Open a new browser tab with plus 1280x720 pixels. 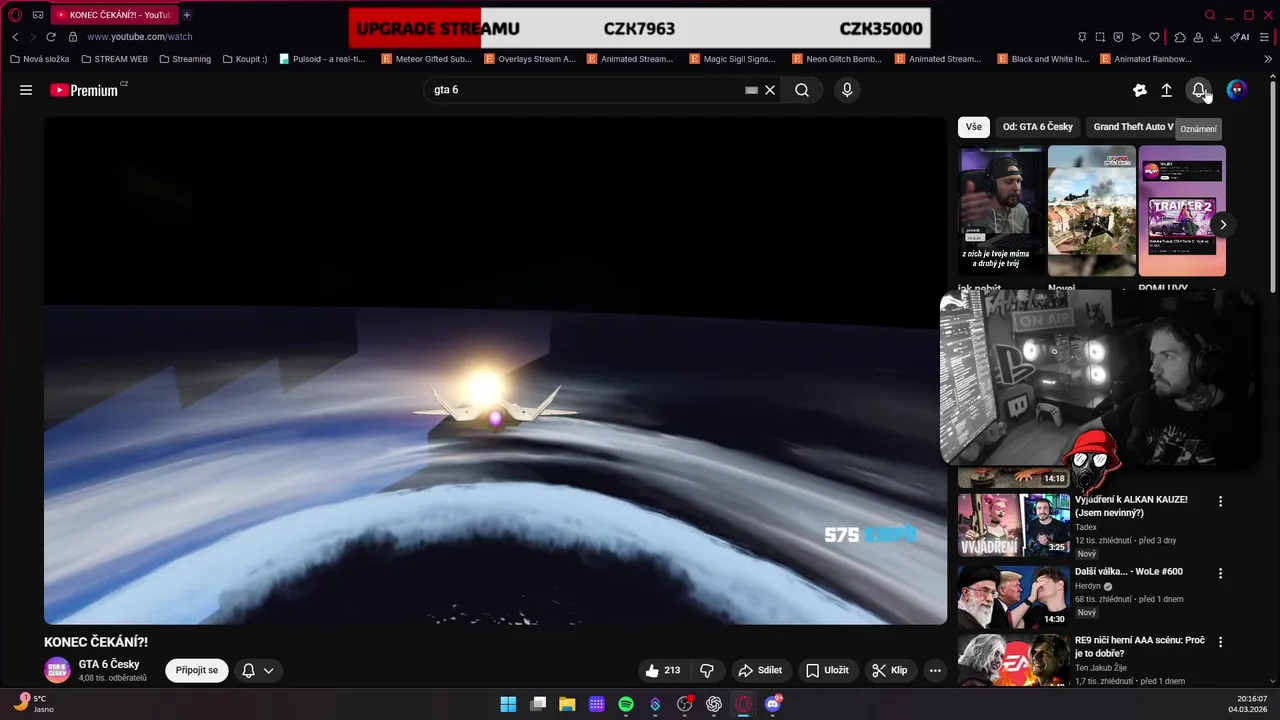point(187,15)
